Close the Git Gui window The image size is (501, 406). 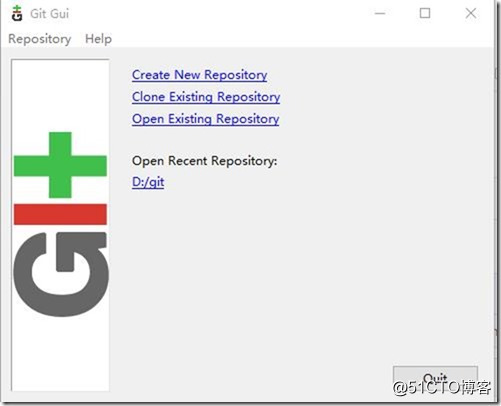point(471,14)
